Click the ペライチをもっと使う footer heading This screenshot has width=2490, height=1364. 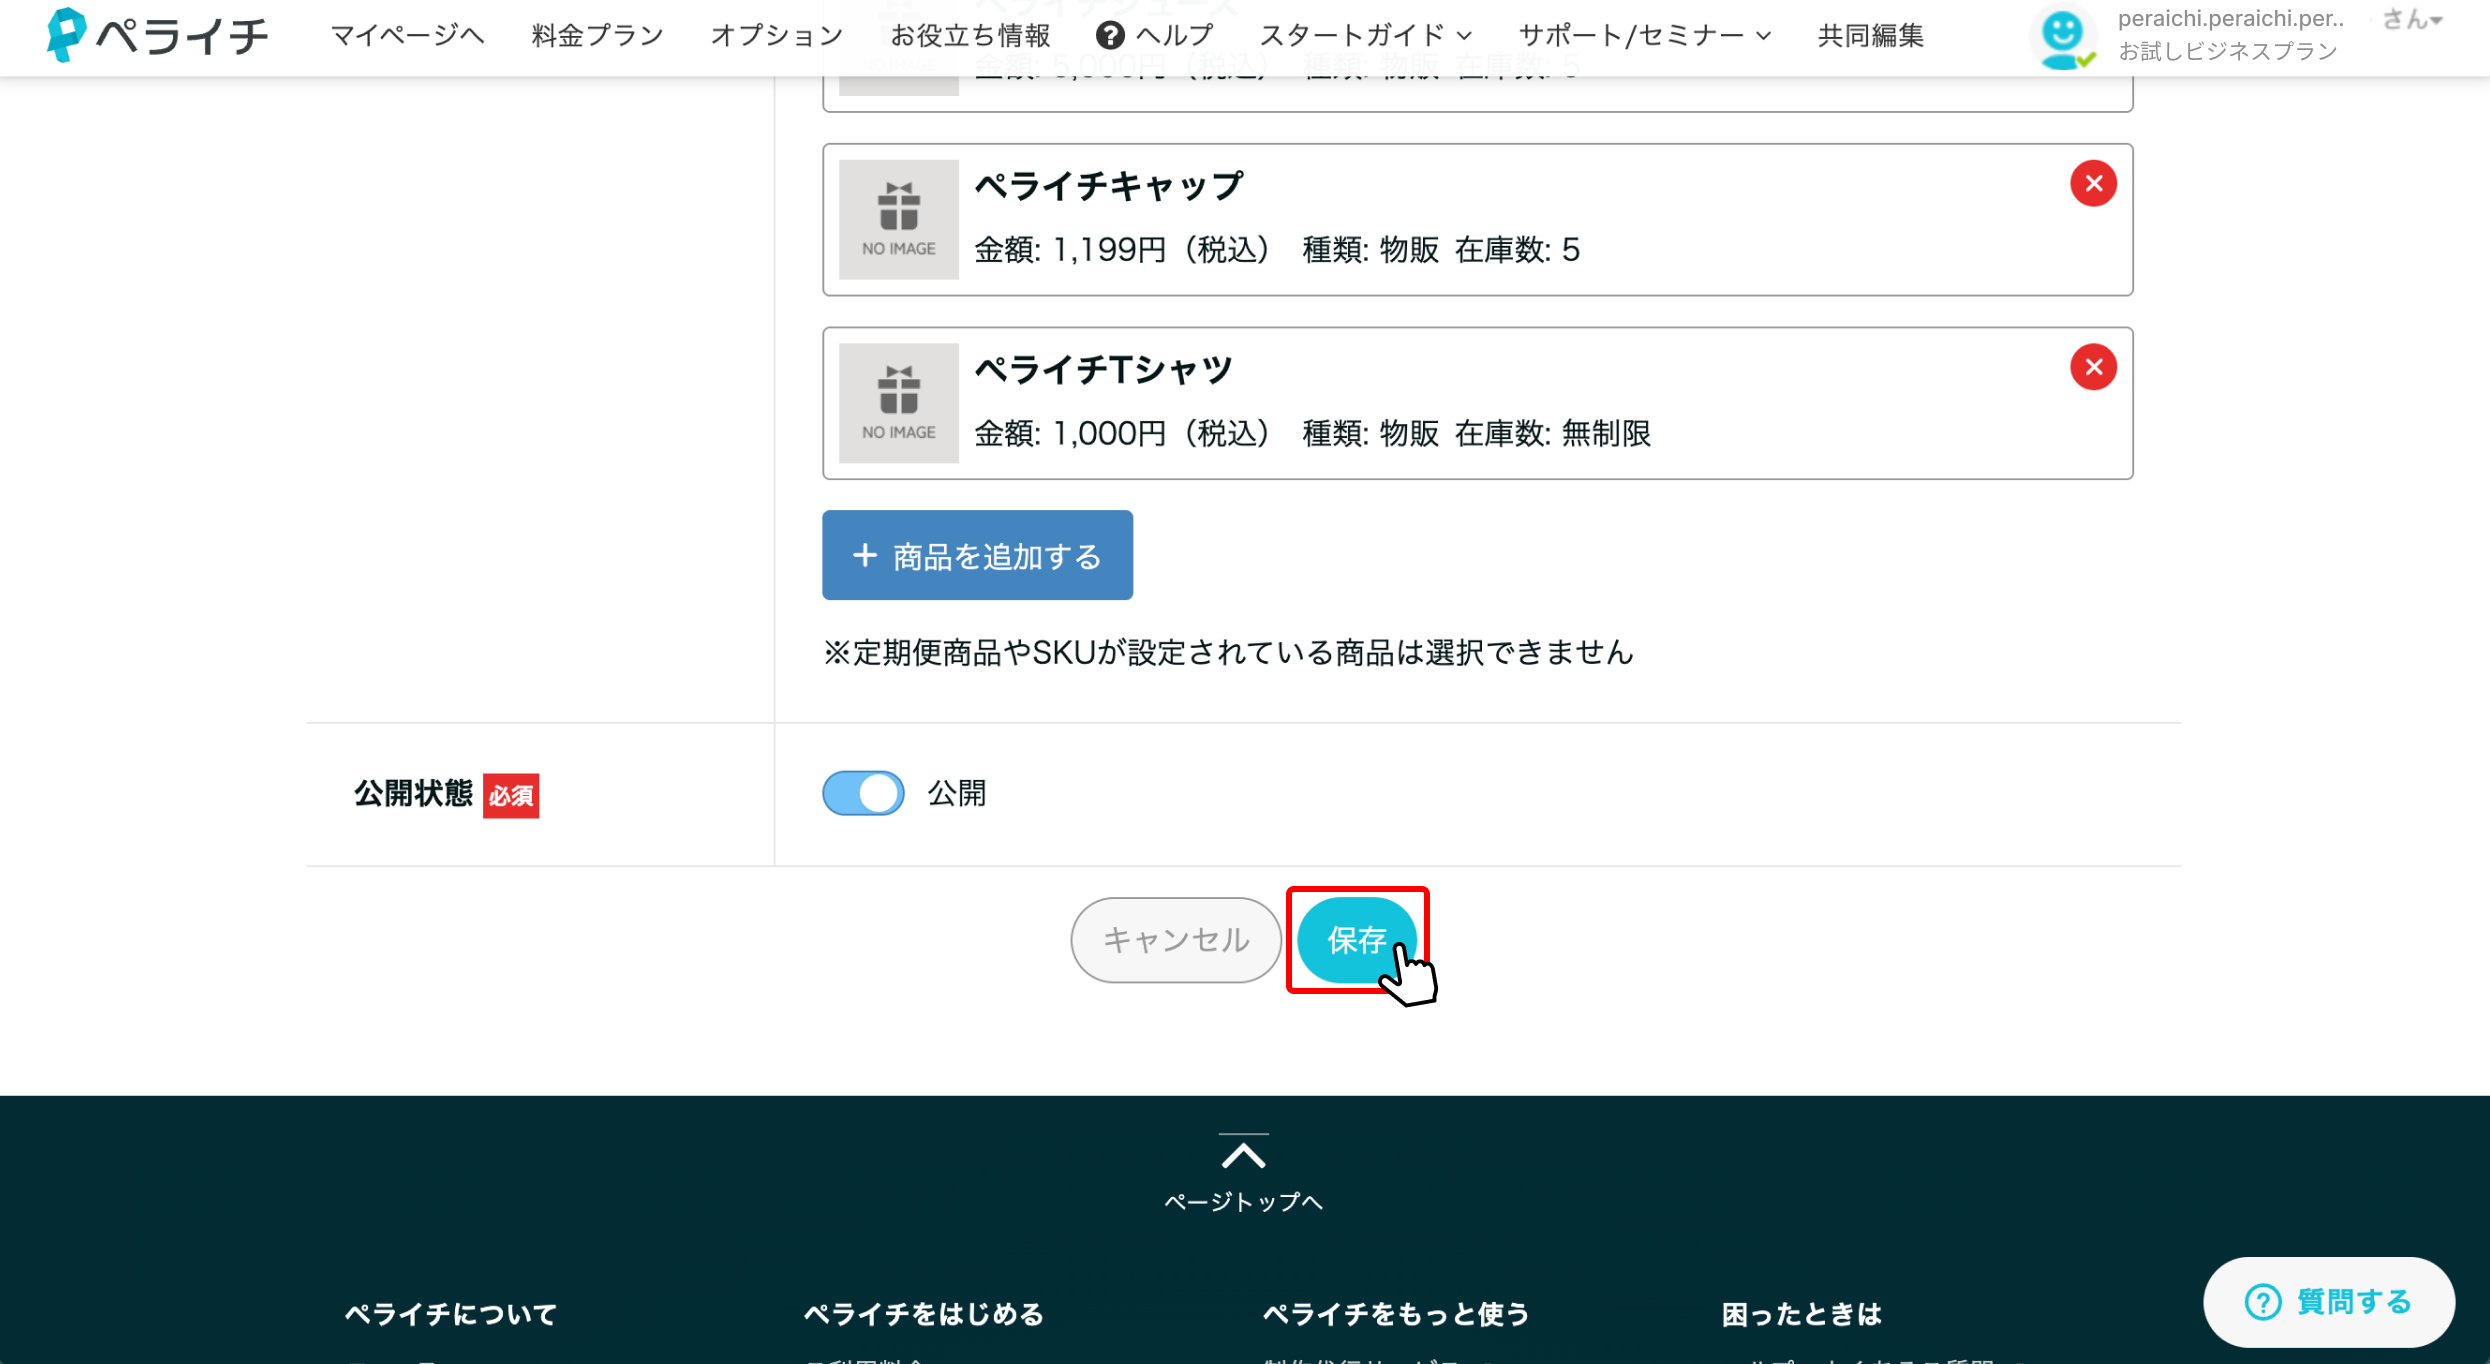point(1396,1314)
